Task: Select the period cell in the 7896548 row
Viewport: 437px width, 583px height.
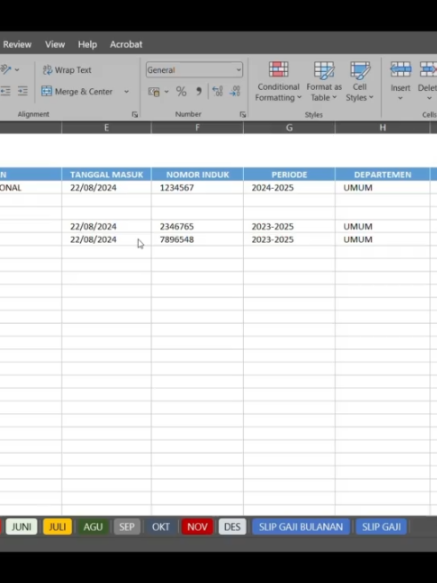Action: 289,239
